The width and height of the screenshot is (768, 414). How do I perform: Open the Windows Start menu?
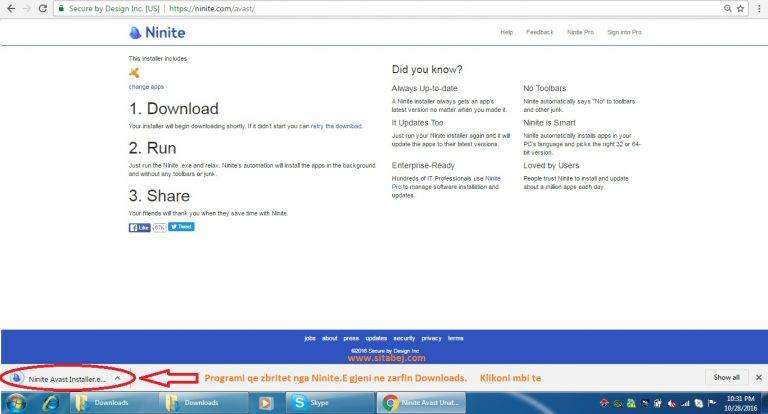tap(16, 403)
